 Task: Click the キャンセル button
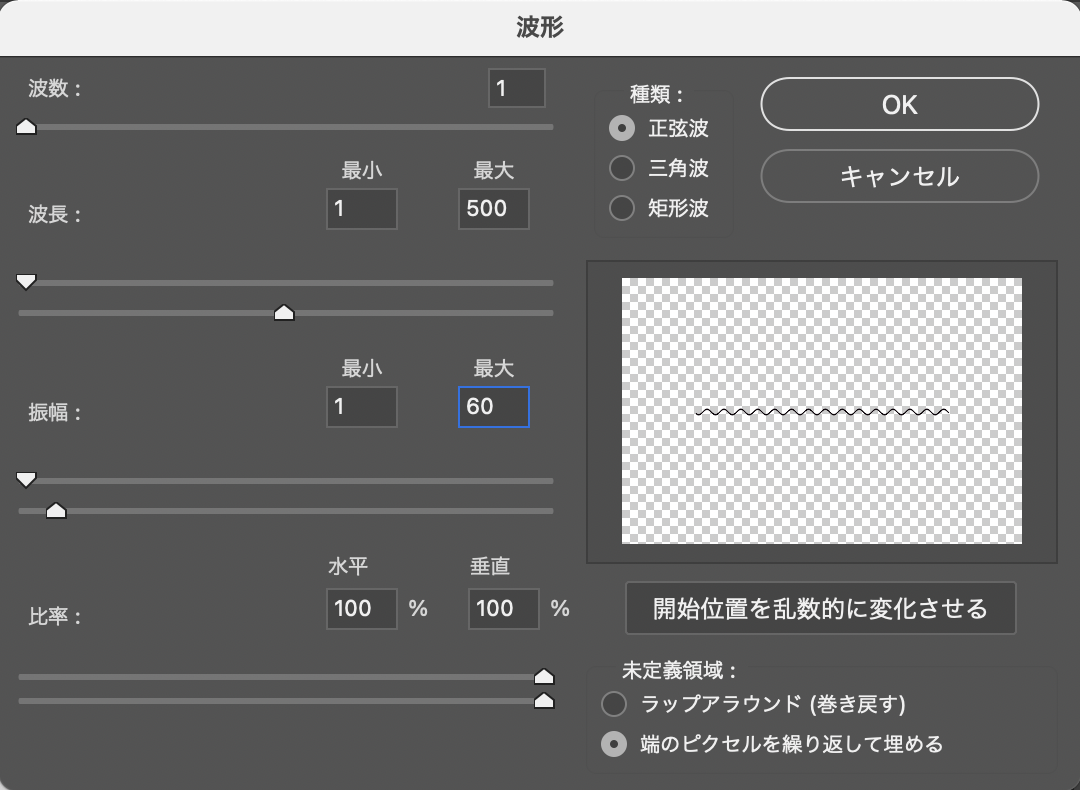click(899, 177)
